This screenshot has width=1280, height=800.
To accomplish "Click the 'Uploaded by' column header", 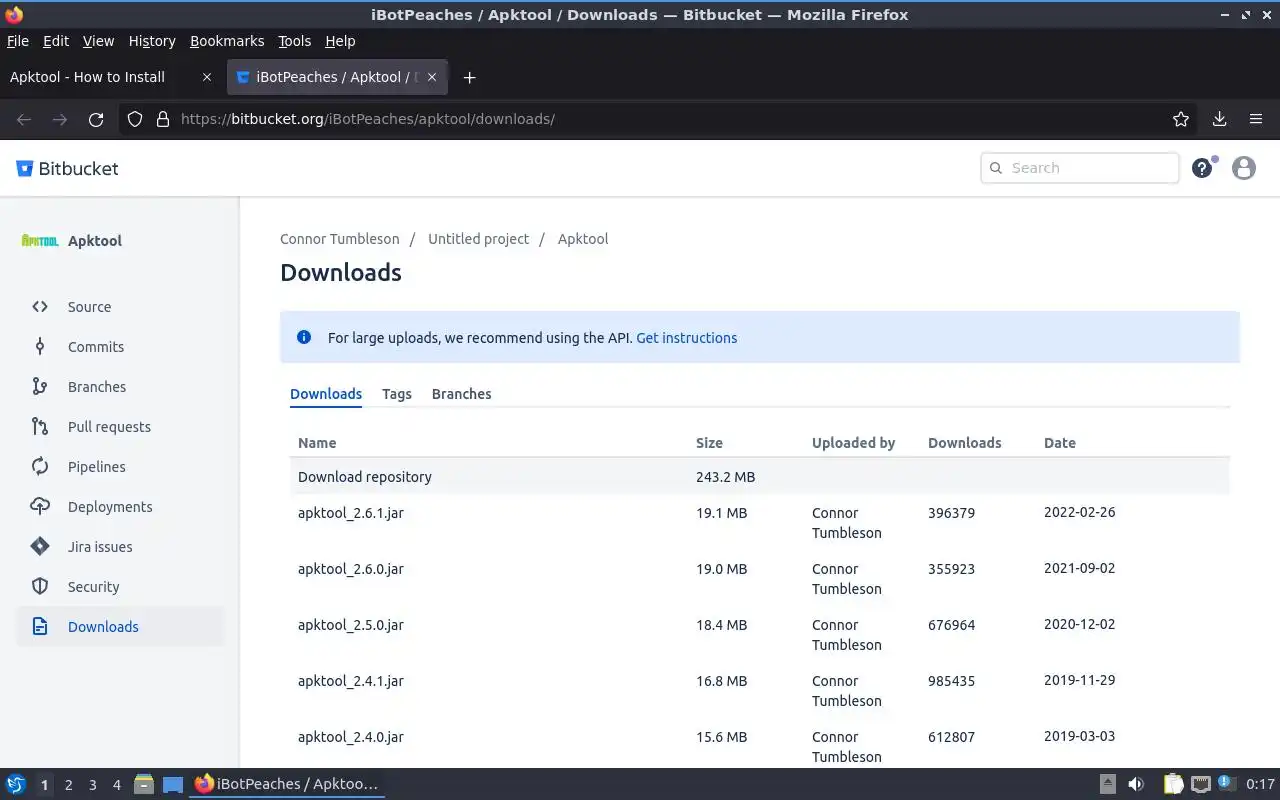I will point(853,443).
